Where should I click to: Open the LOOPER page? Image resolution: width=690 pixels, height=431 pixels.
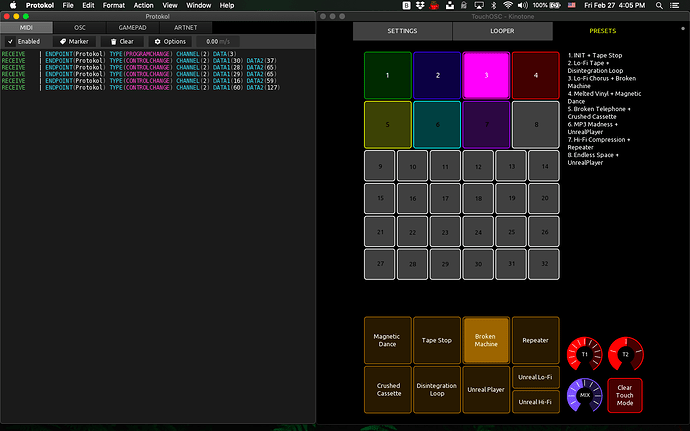point(502,31)
